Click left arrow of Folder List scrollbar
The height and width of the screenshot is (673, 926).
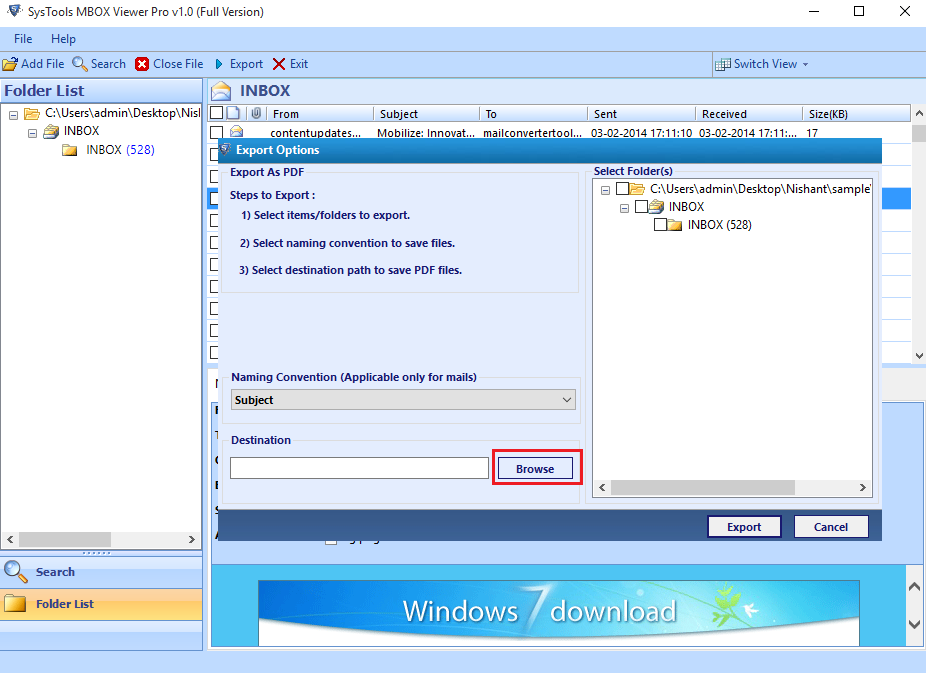[x=10, y=540]
